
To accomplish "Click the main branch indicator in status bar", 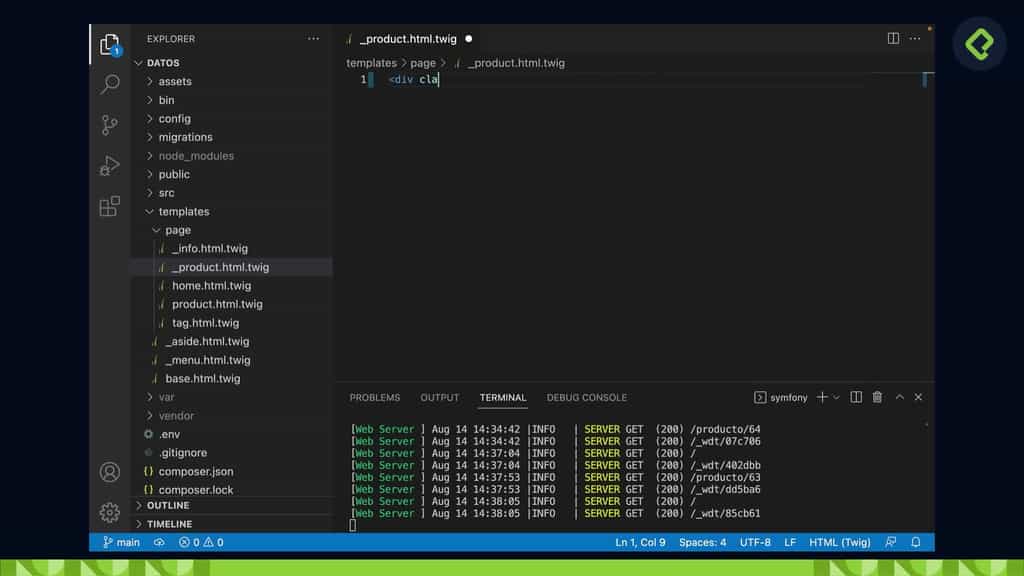I will (121, 542).
